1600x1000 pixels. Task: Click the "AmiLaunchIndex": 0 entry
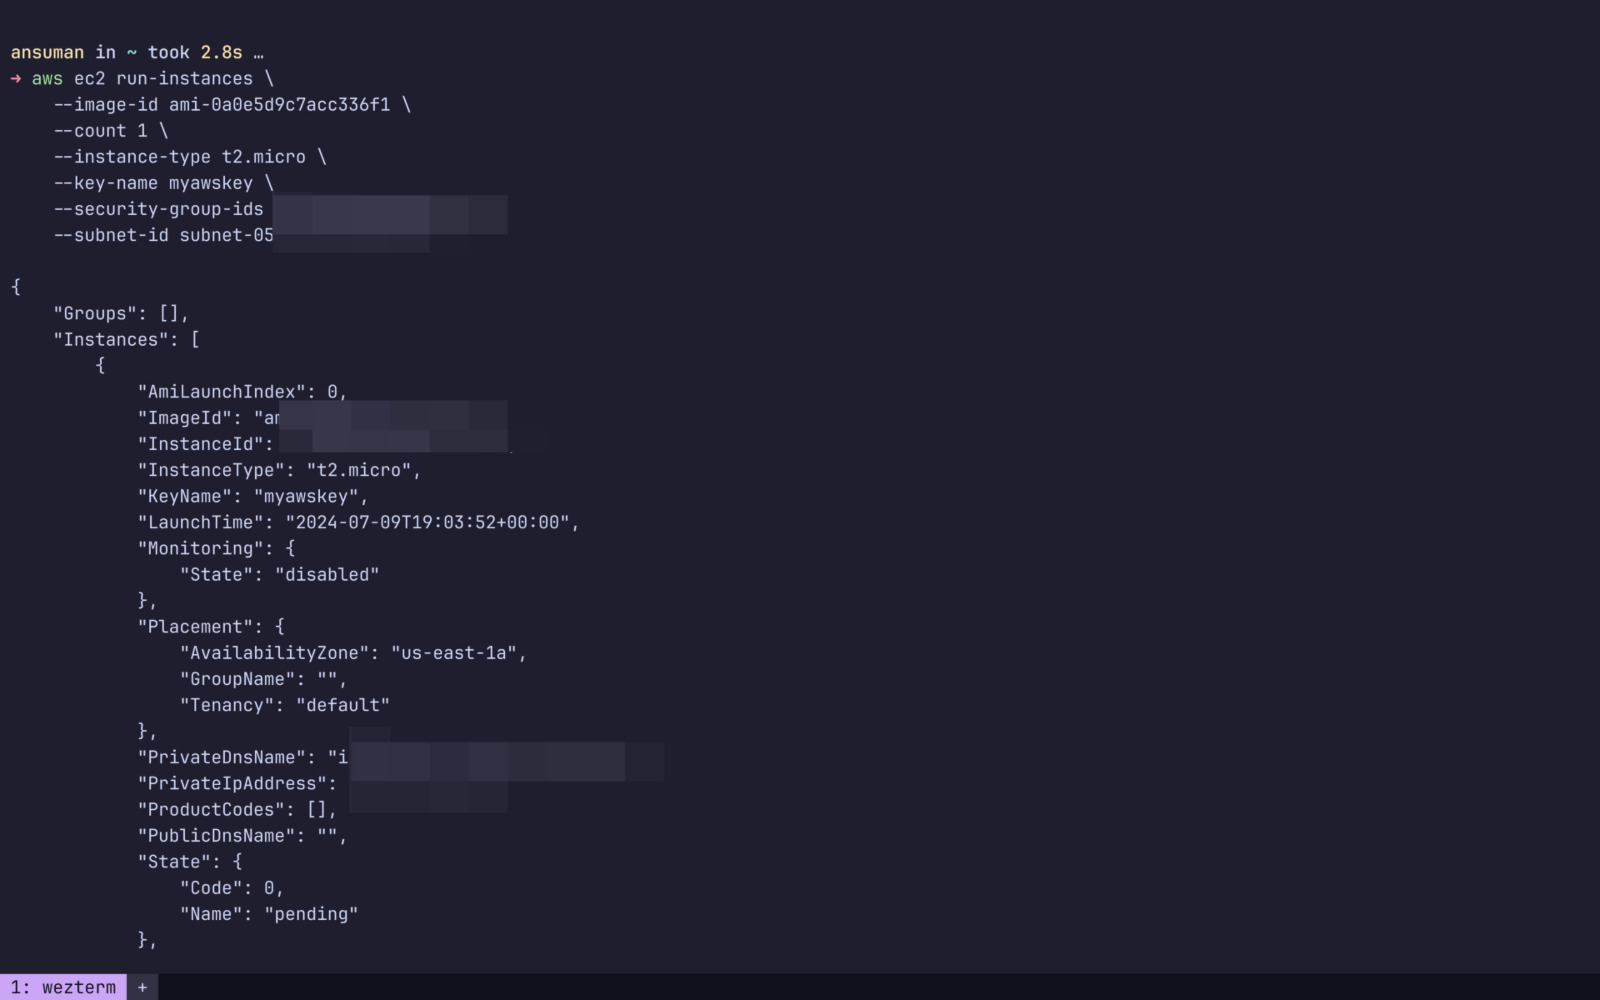240,391
